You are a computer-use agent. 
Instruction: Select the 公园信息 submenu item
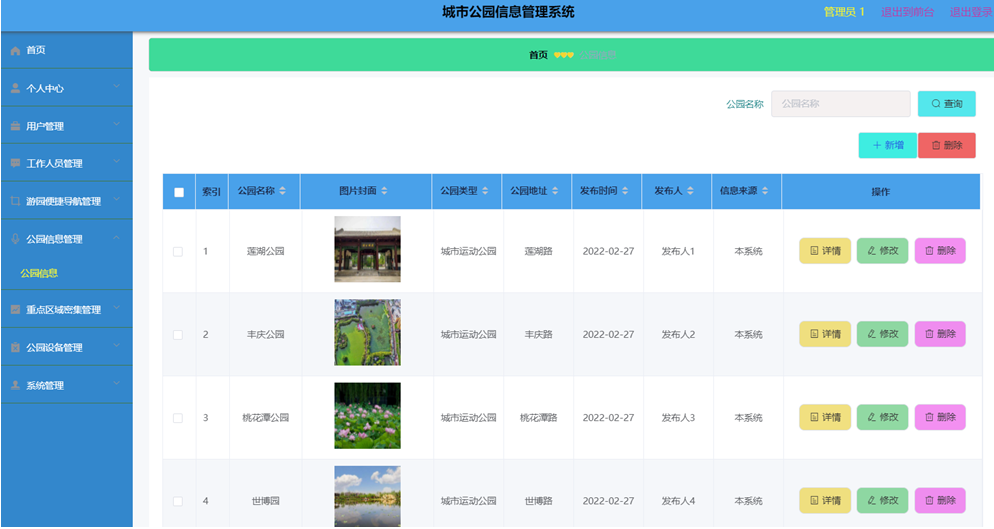pos(39,273)
